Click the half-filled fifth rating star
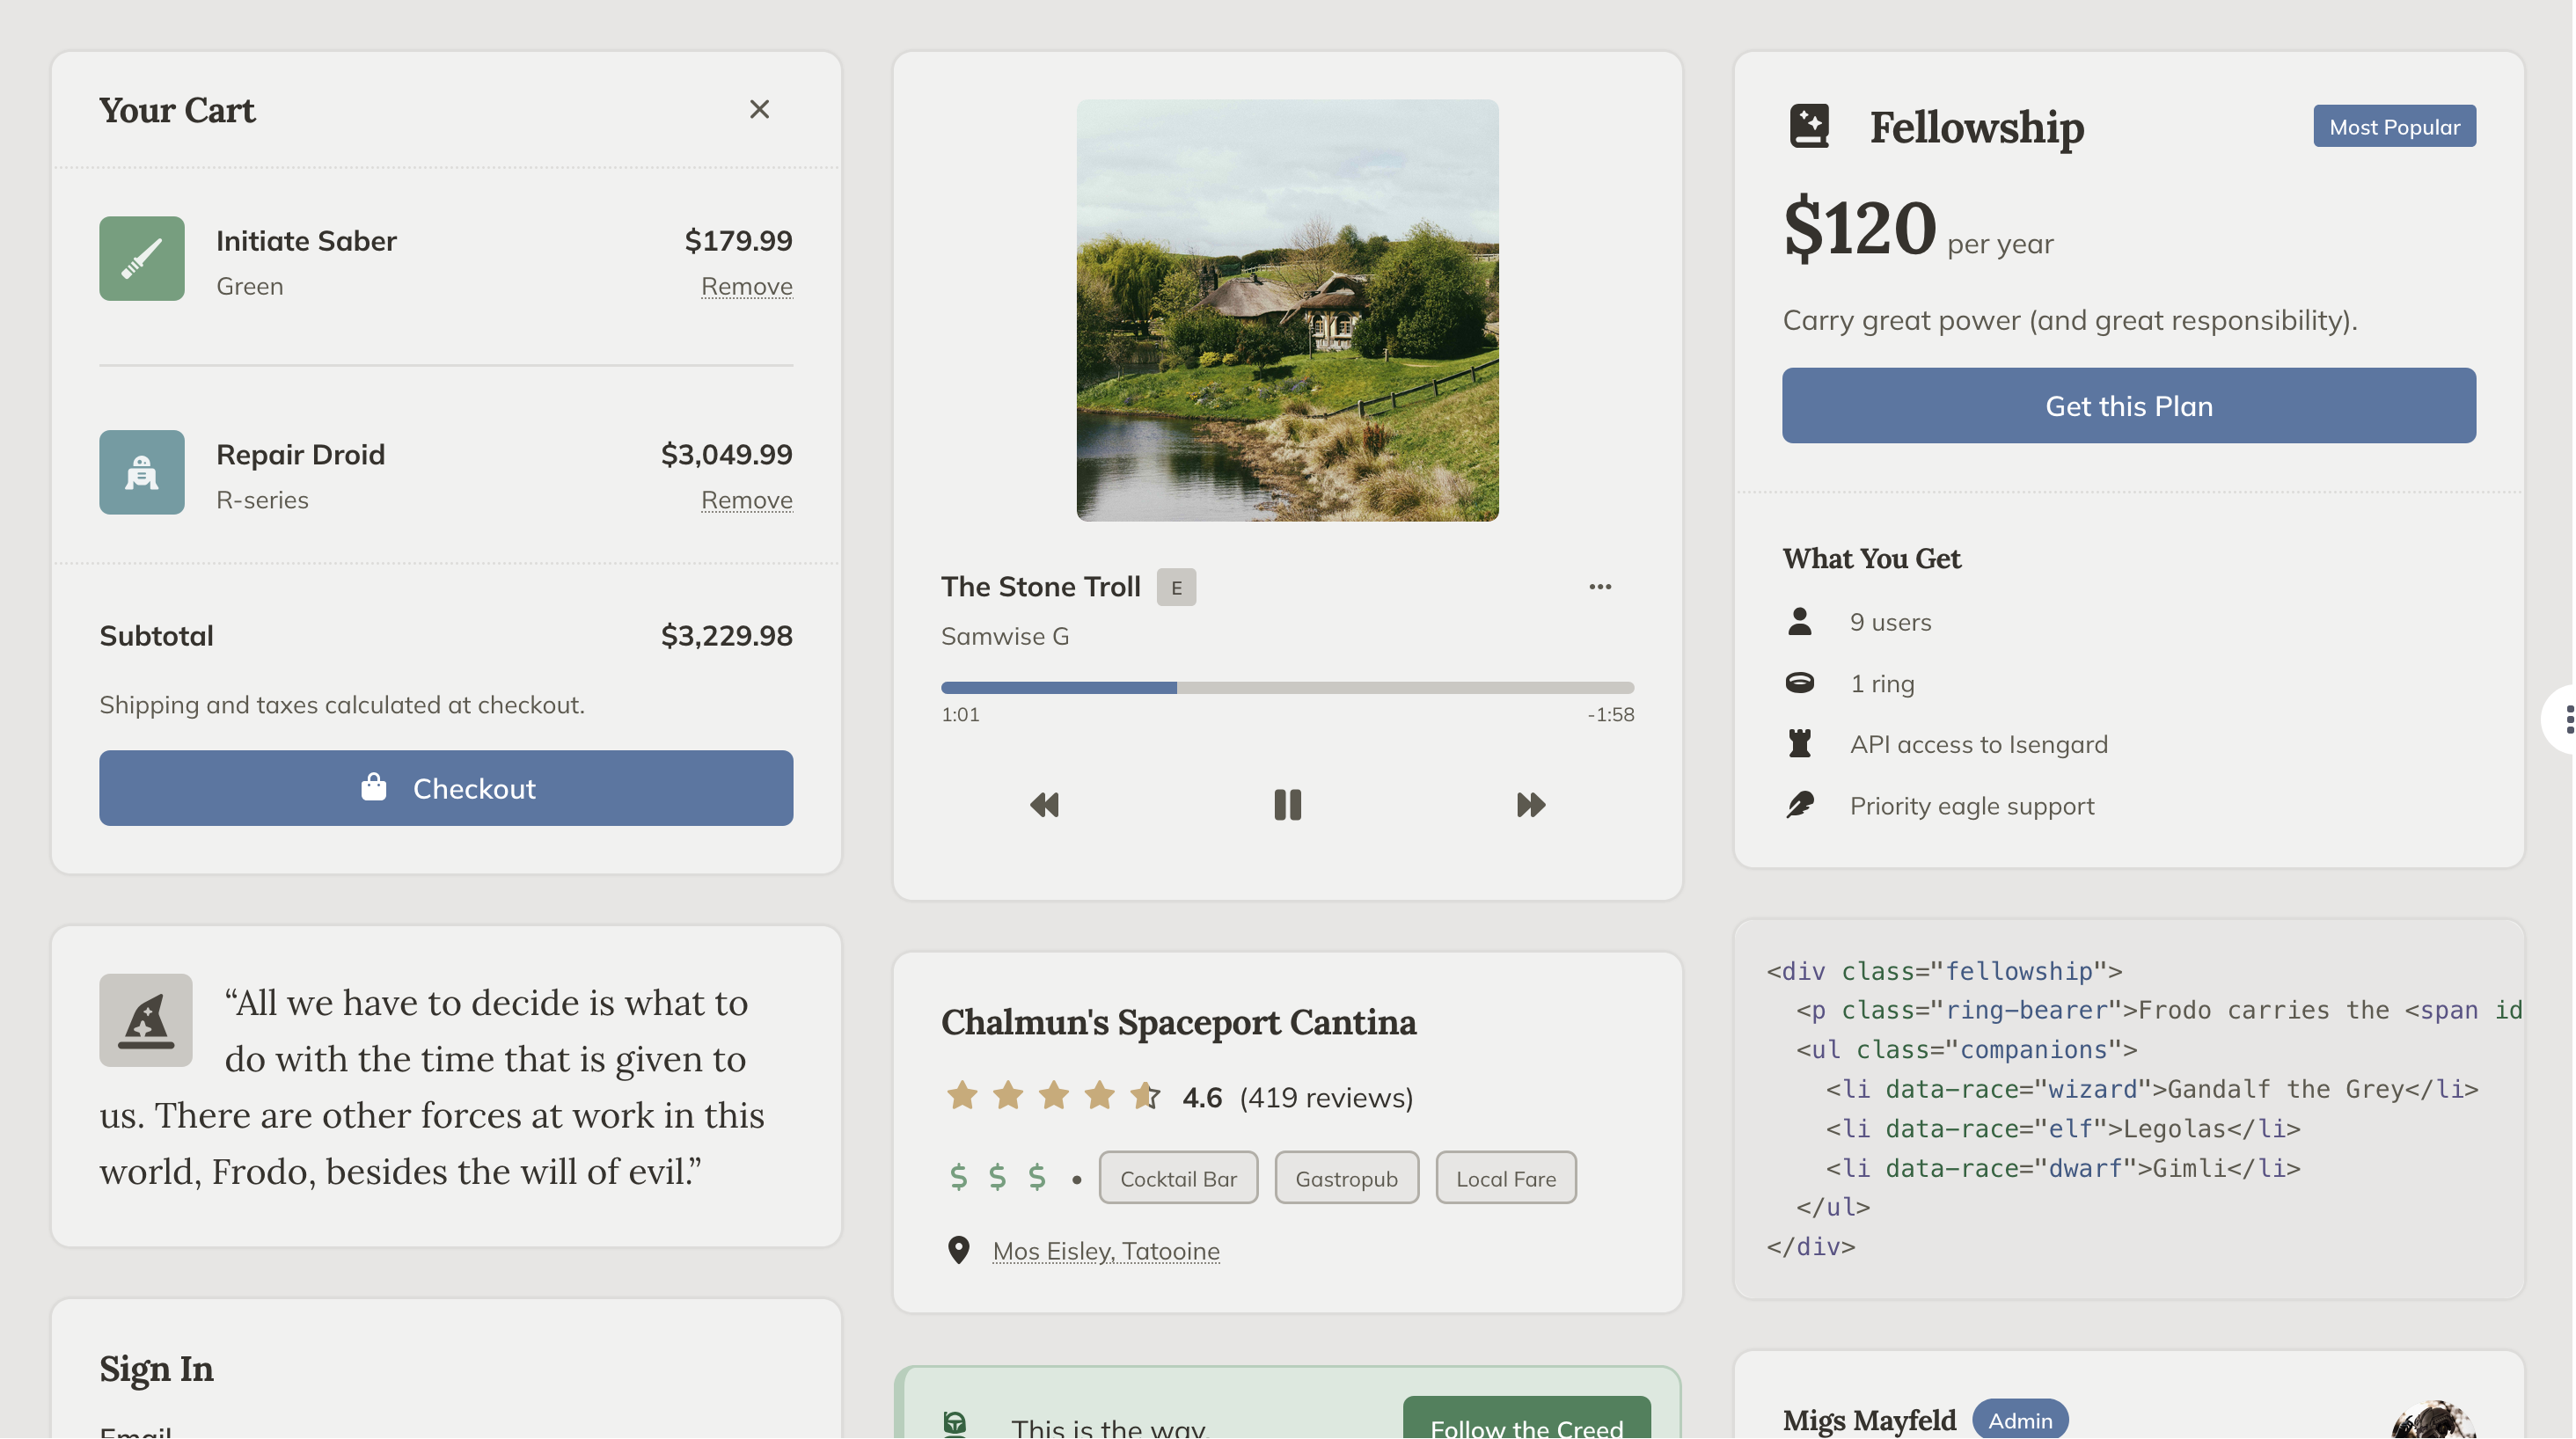The image size is (2576, 1439). [x=1145, y=1096]
